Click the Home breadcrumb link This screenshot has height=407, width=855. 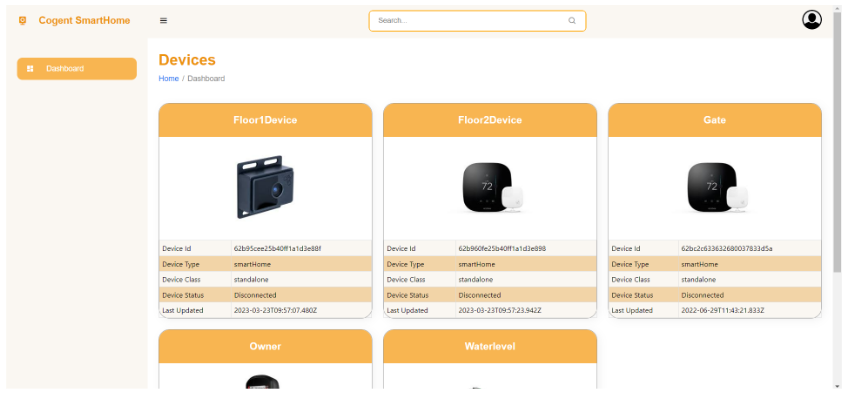tap(168, 78)
